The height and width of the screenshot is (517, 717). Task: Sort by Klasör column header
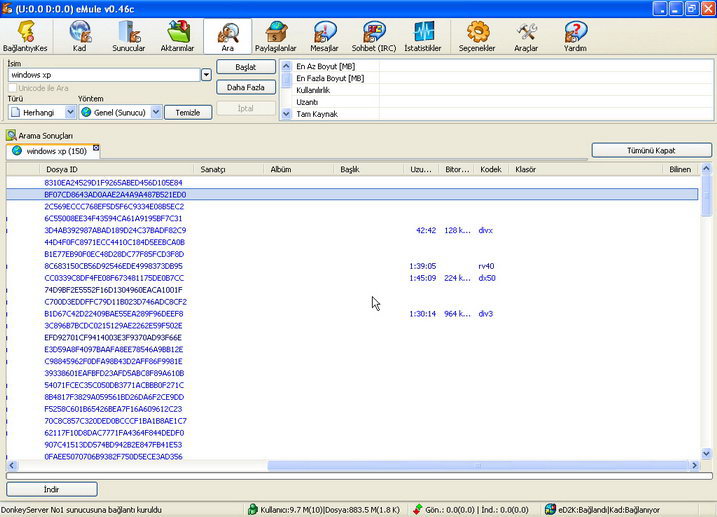586,169
